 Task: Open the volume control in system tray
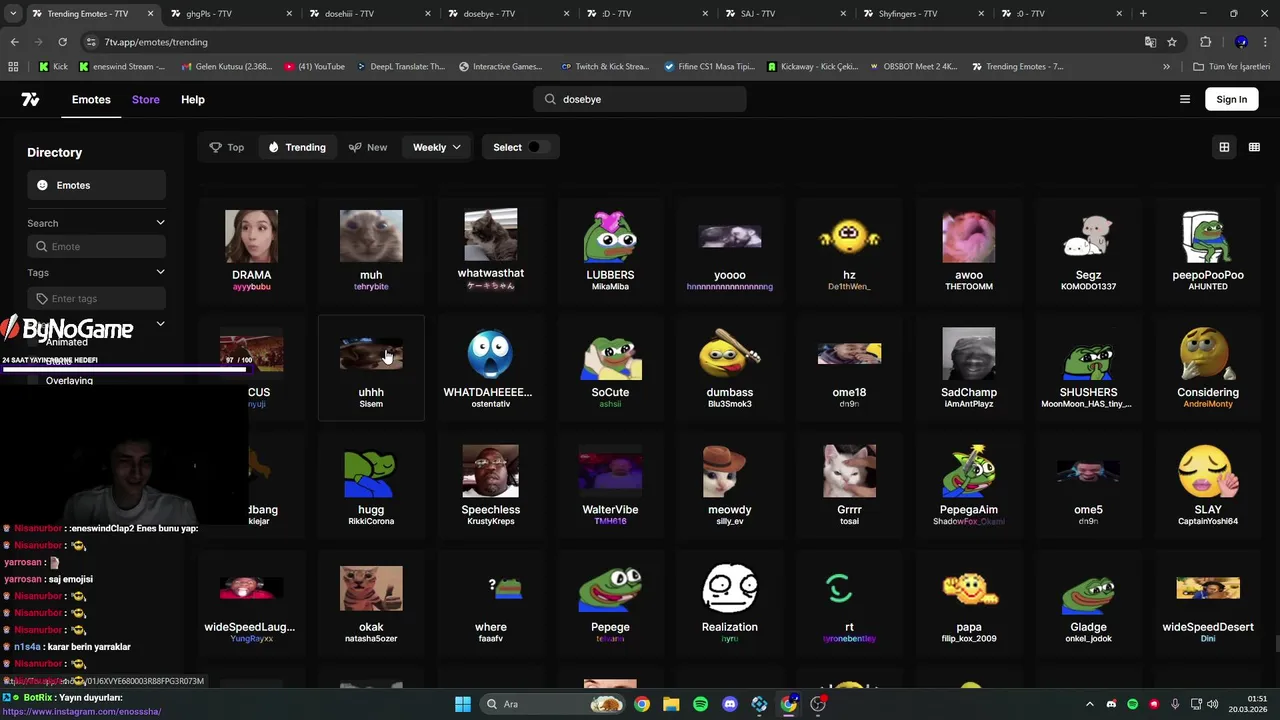(1213, 704)
